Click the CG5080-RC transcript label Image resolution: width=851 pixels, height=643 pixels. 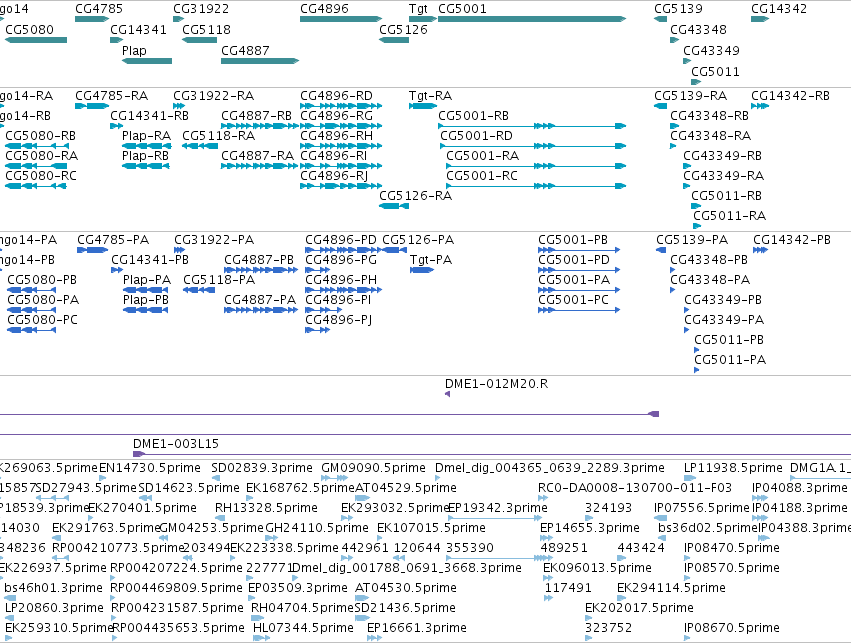click(41, 176)
